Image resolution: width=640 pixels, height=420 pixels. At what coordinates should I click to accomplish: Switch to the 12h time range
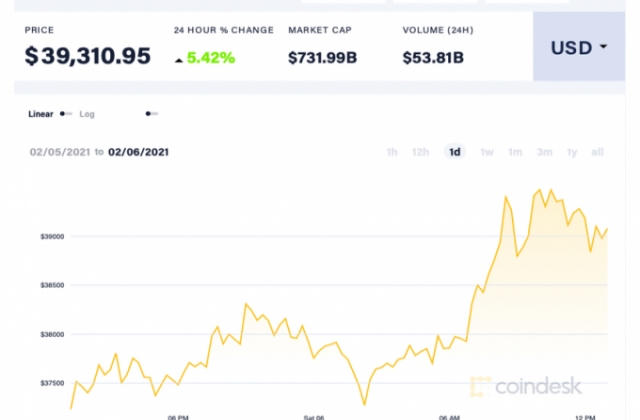click(x=421, y=152)
